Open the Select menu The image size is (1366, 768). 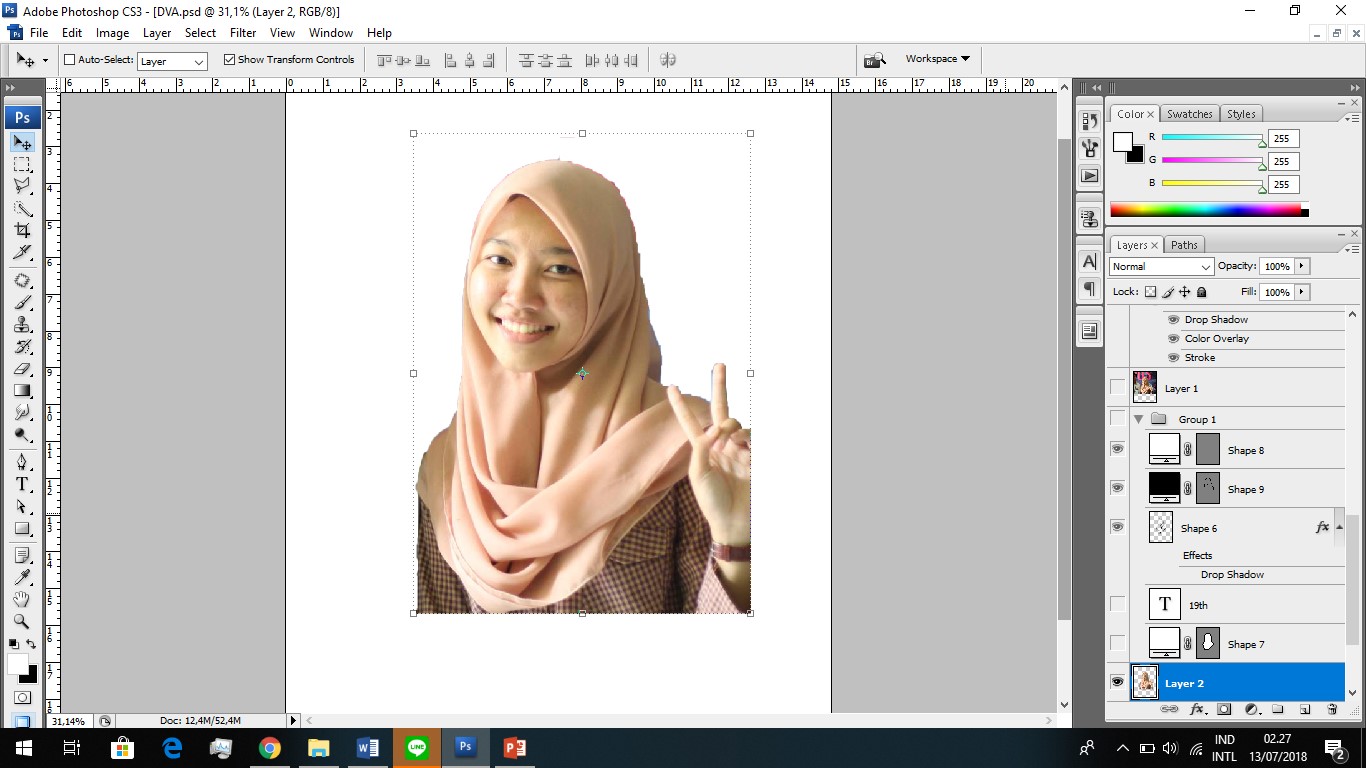pos(200,33)
